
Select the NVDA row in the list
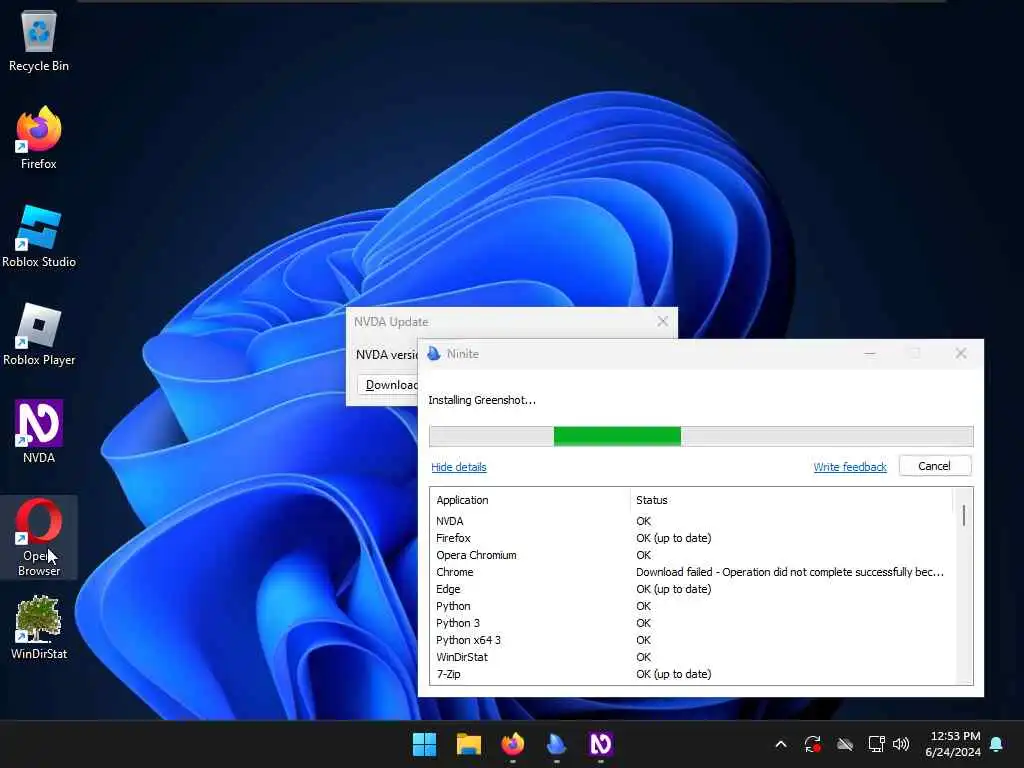[x=691, y=521]
